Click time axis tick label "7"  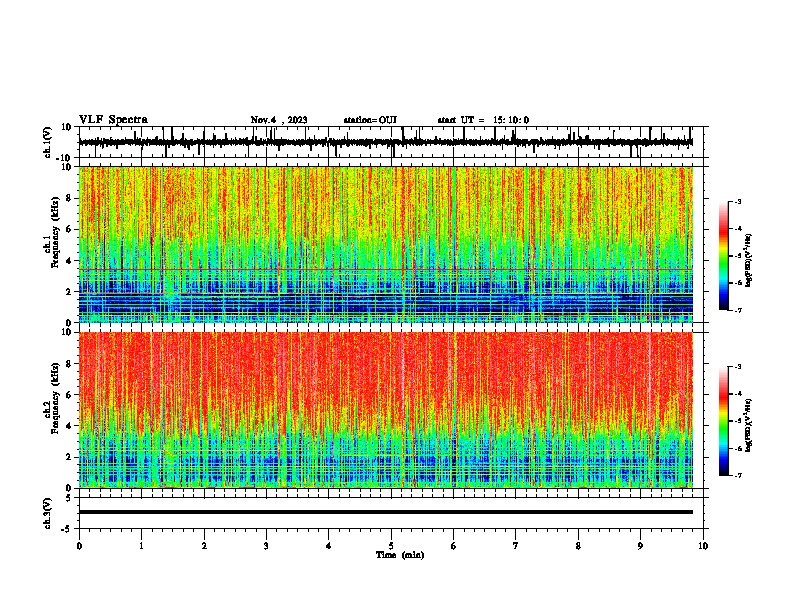pyautogui.click(x=516, y=546)
